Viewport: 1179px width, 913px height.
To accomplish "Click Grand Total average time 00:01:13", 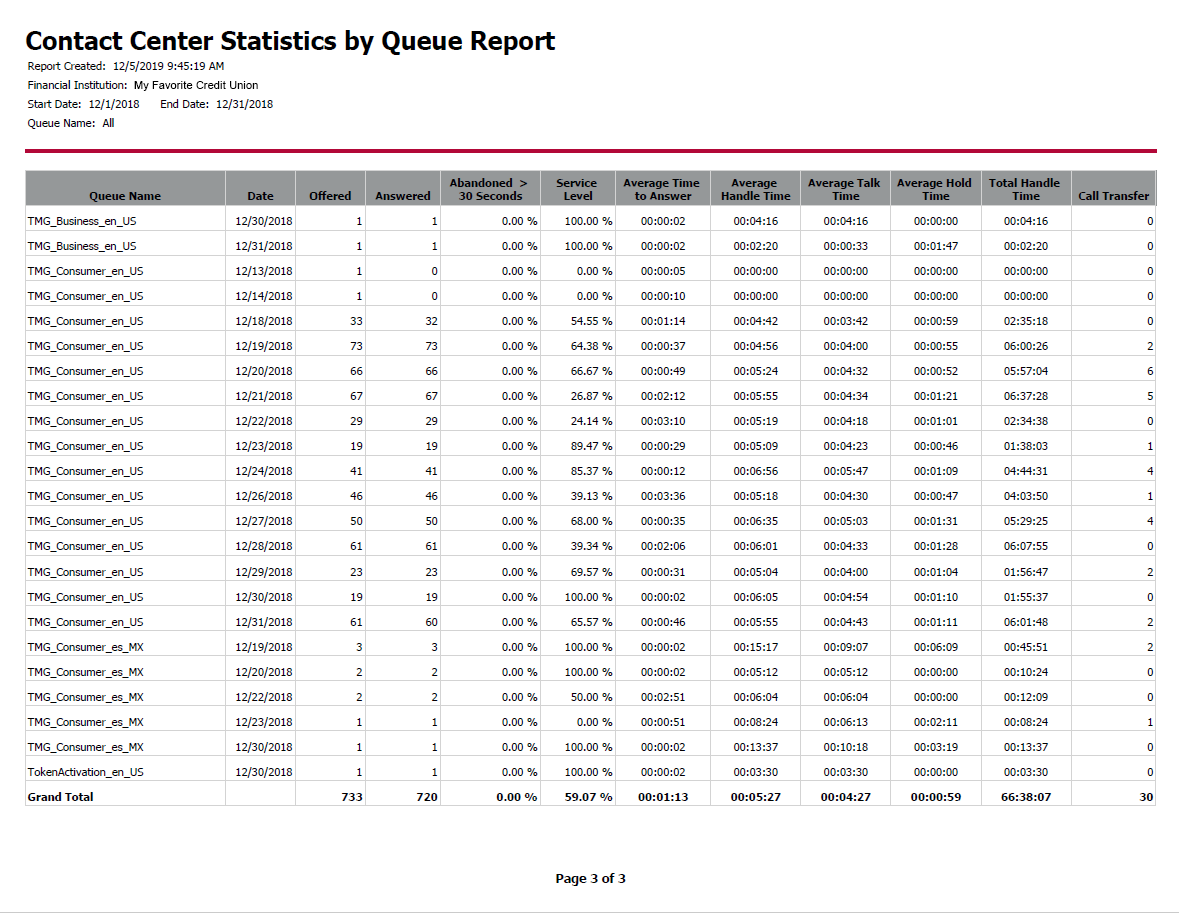I will [x=662, y=797].
